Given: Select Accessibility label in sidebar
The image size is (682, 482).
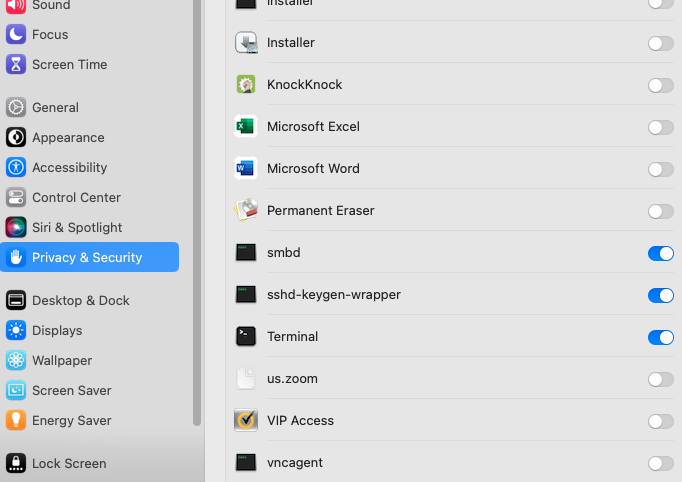Looking at the screenshot, I should coord(70,167).
